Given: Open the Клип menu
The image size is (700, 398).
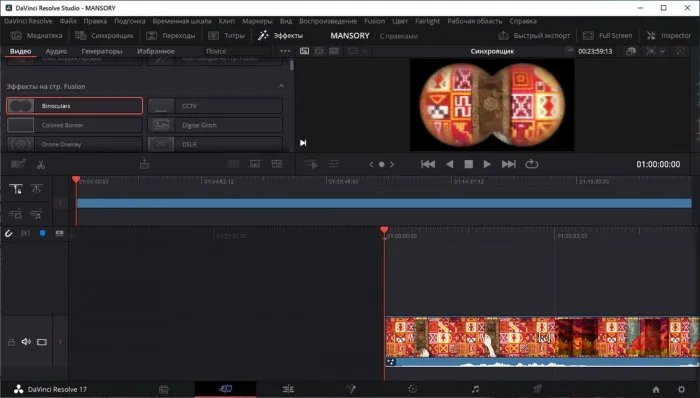Looking at the screenshot, I should pos(226,21).
